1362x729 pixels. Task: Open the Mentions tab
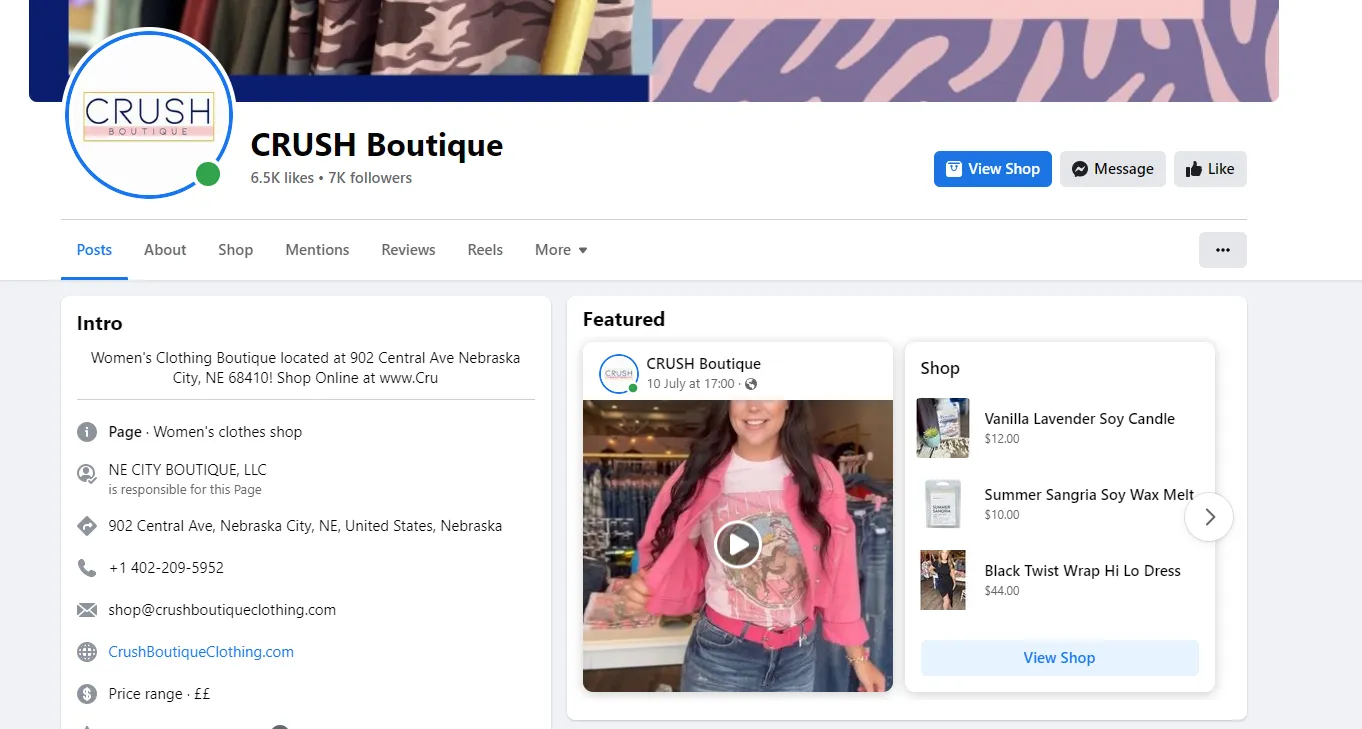317,250
